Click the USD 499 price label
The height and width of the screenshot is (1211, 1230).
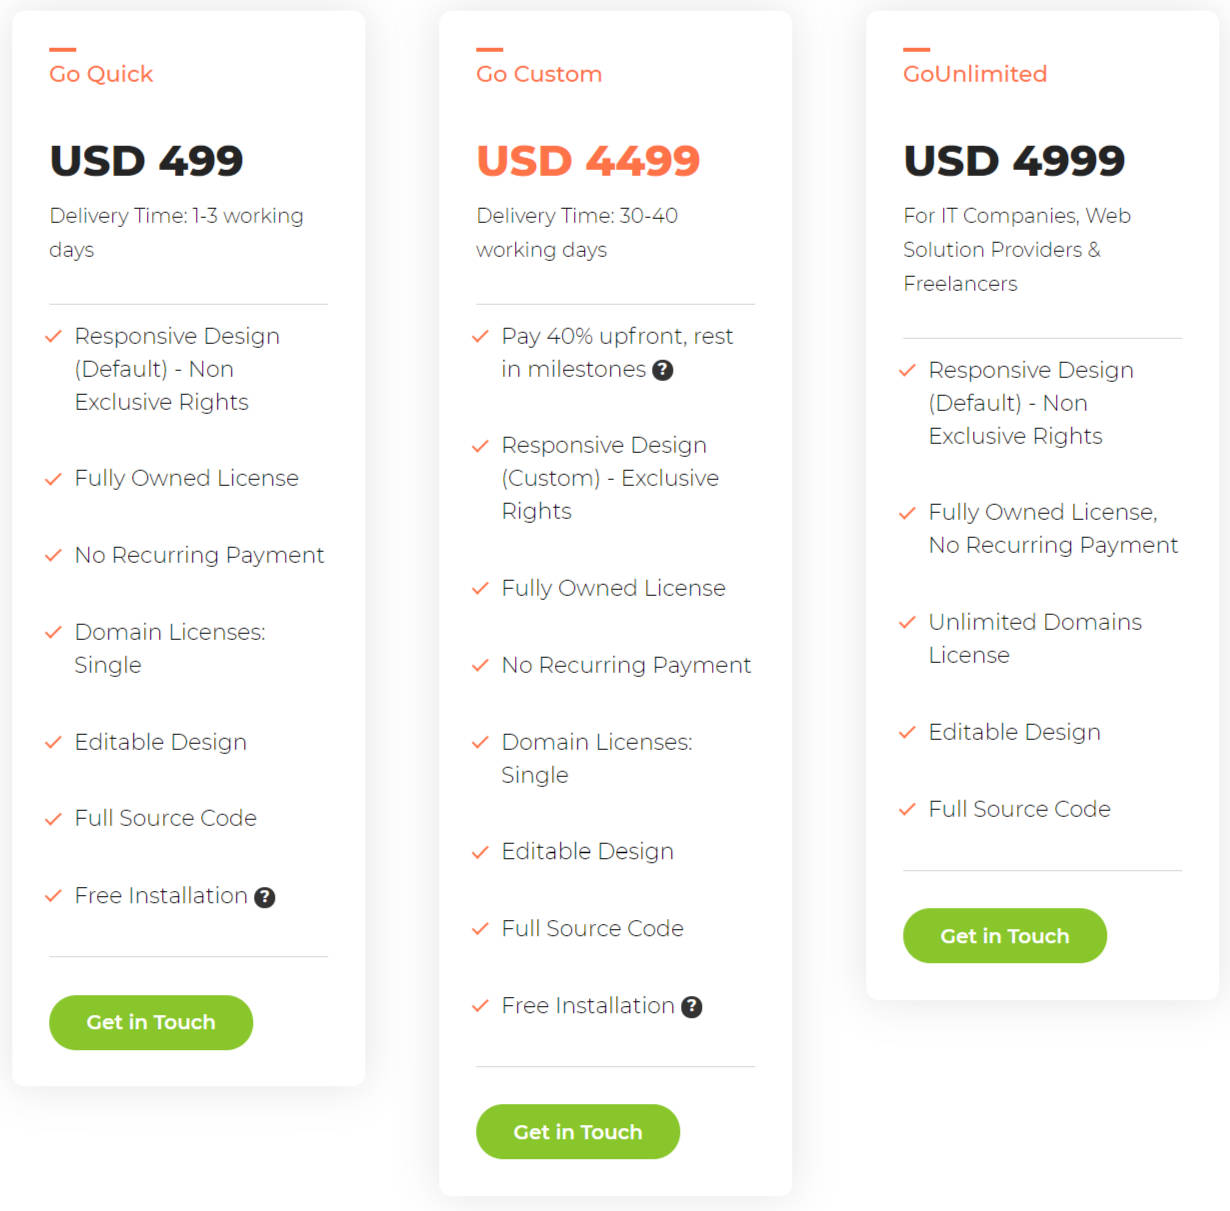click(x=146, y=160)
